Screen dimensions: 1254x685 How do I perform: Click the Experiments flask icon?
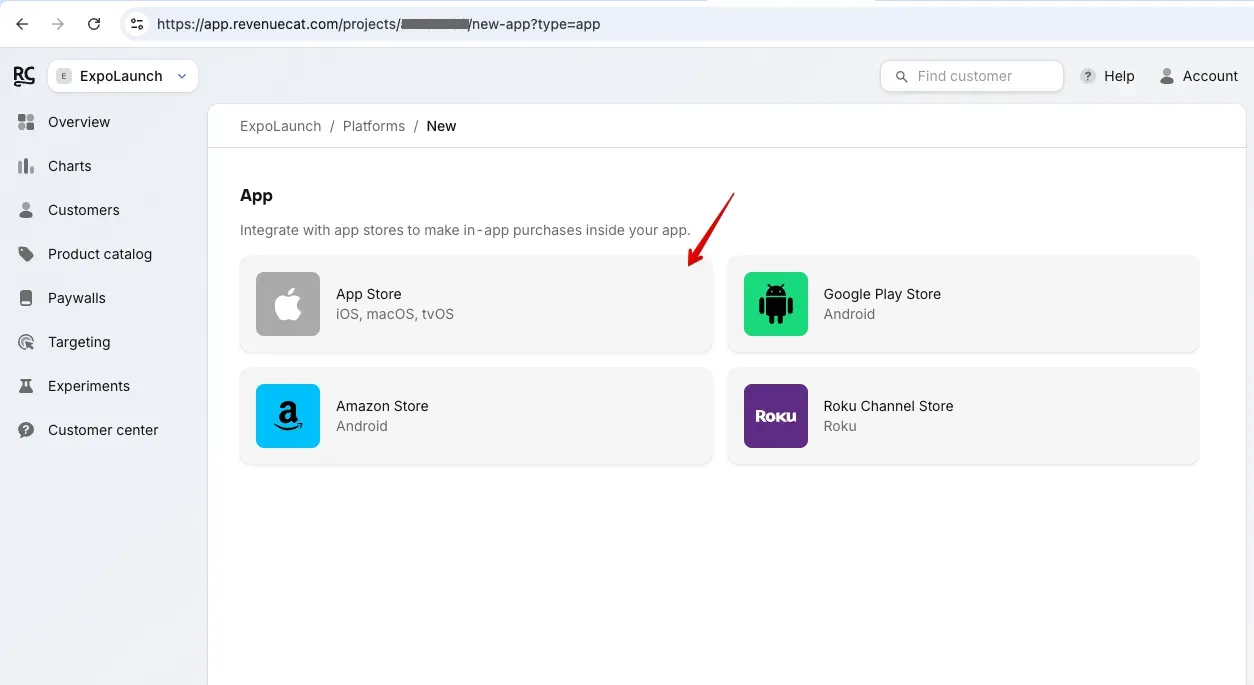pyautogui.click(x=27, y=386)
